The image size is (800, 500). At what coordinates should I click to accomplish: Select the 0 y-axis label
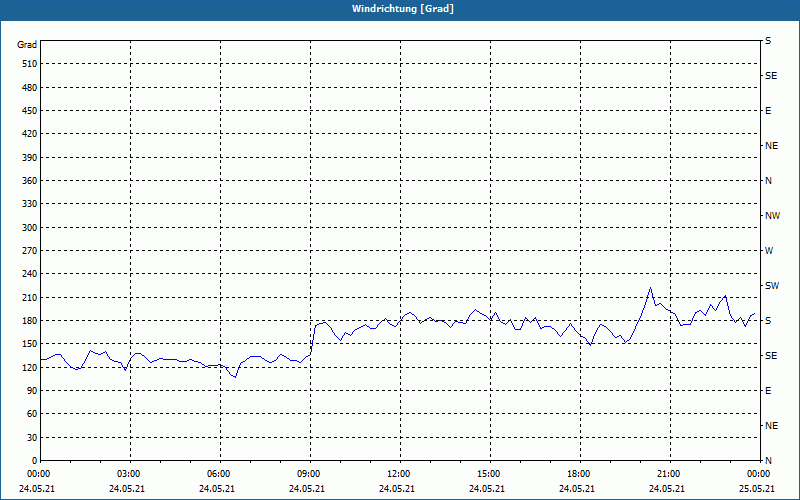(34, 461)
